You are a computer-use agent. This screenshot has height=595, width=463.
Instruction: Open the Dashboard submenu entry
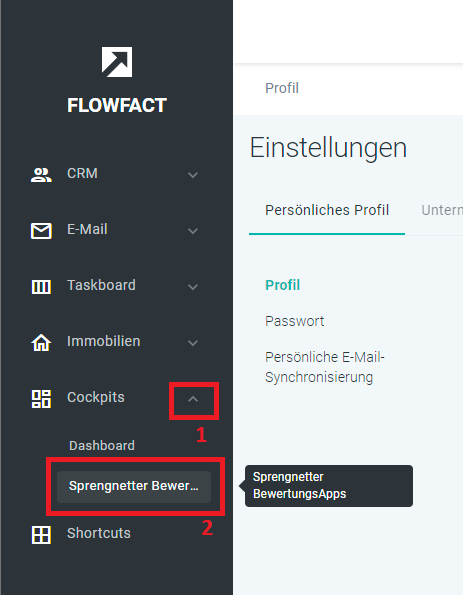point(102,445)
